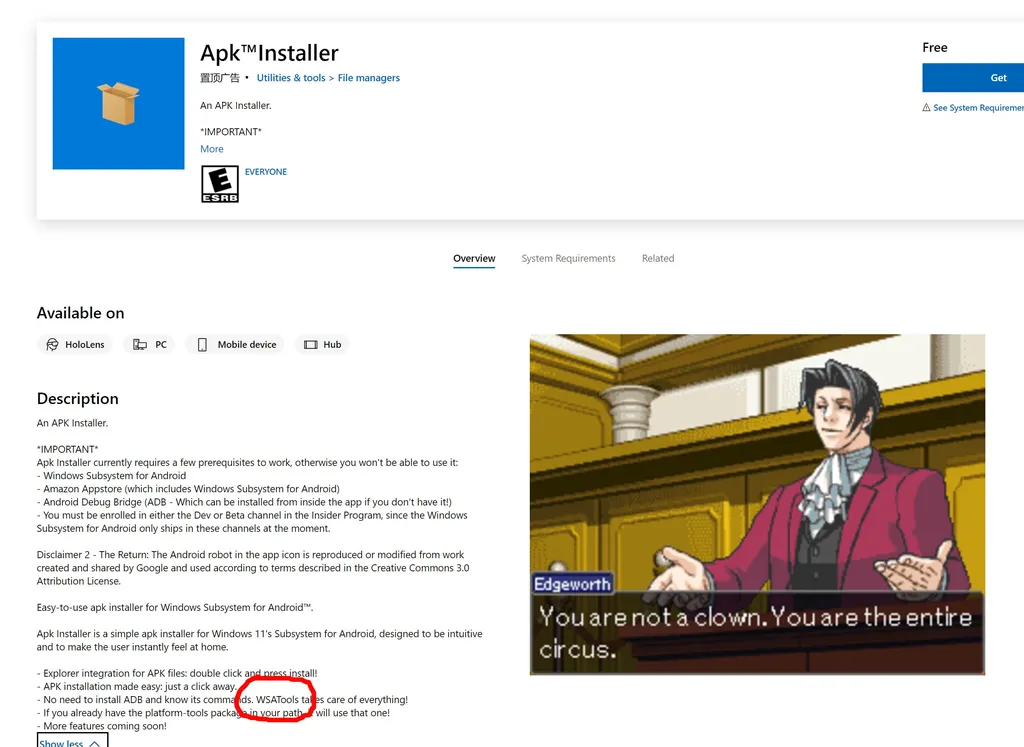Open the See System Requirements link
Image resolution: width=1024 pixels, height=747 pixels.
[978, 108]
